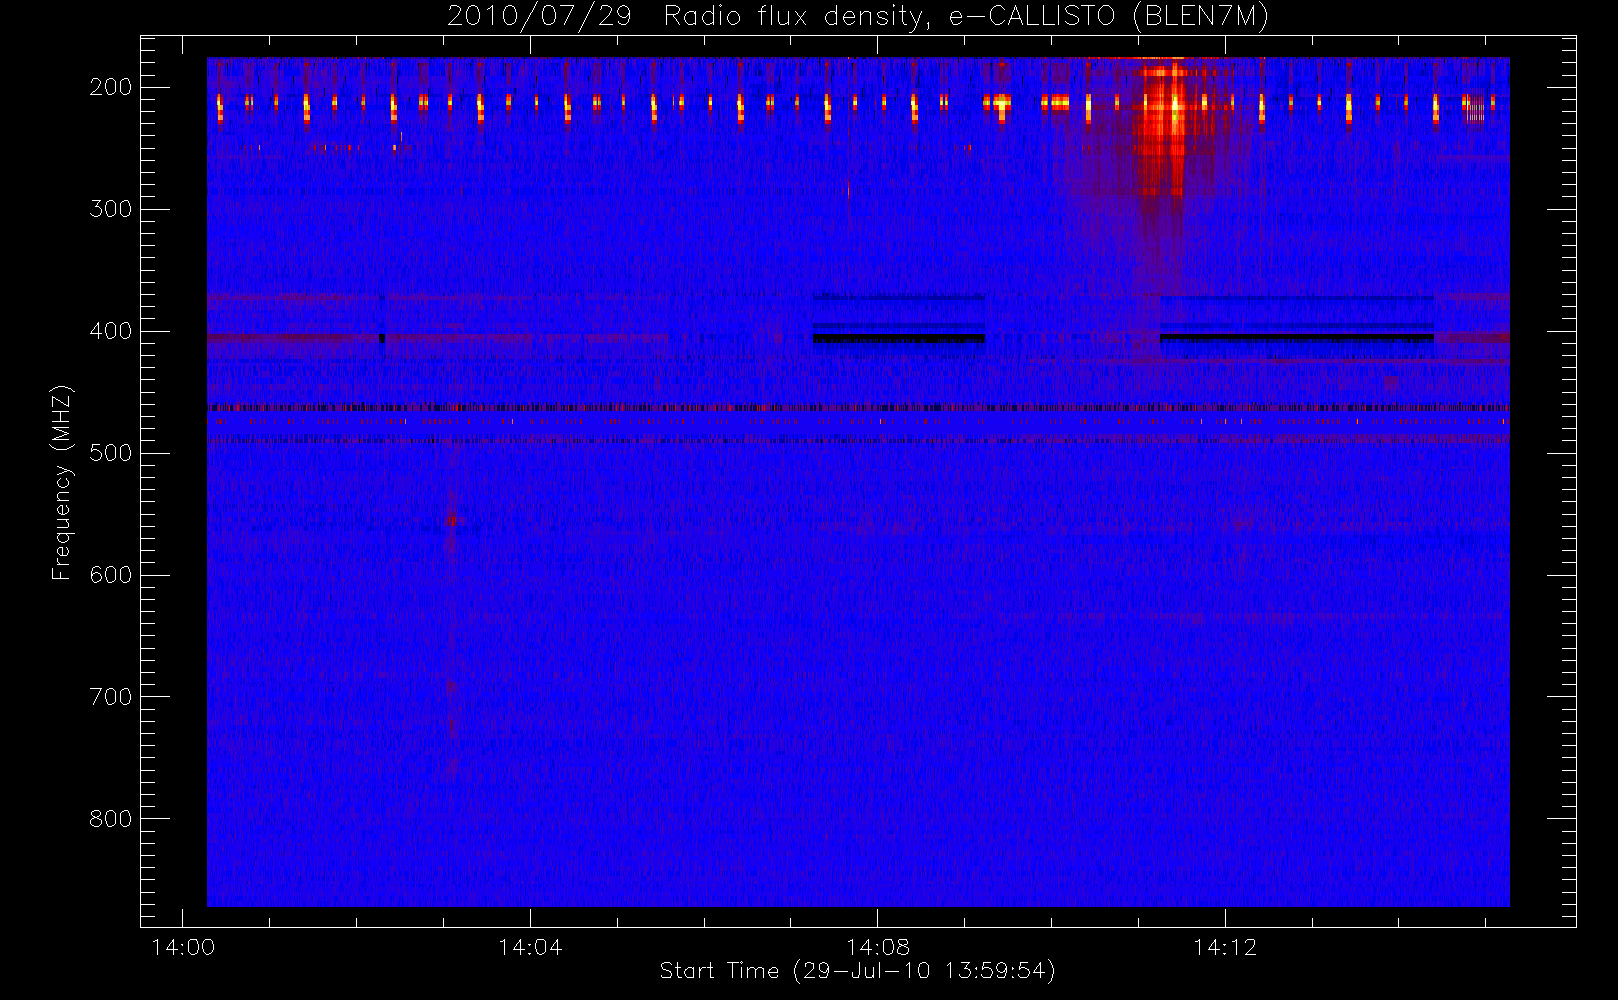Click the 300 frequency tick label
Image resolution: width=1618 pixels, height=1000 pixels.
click(110, 209)
